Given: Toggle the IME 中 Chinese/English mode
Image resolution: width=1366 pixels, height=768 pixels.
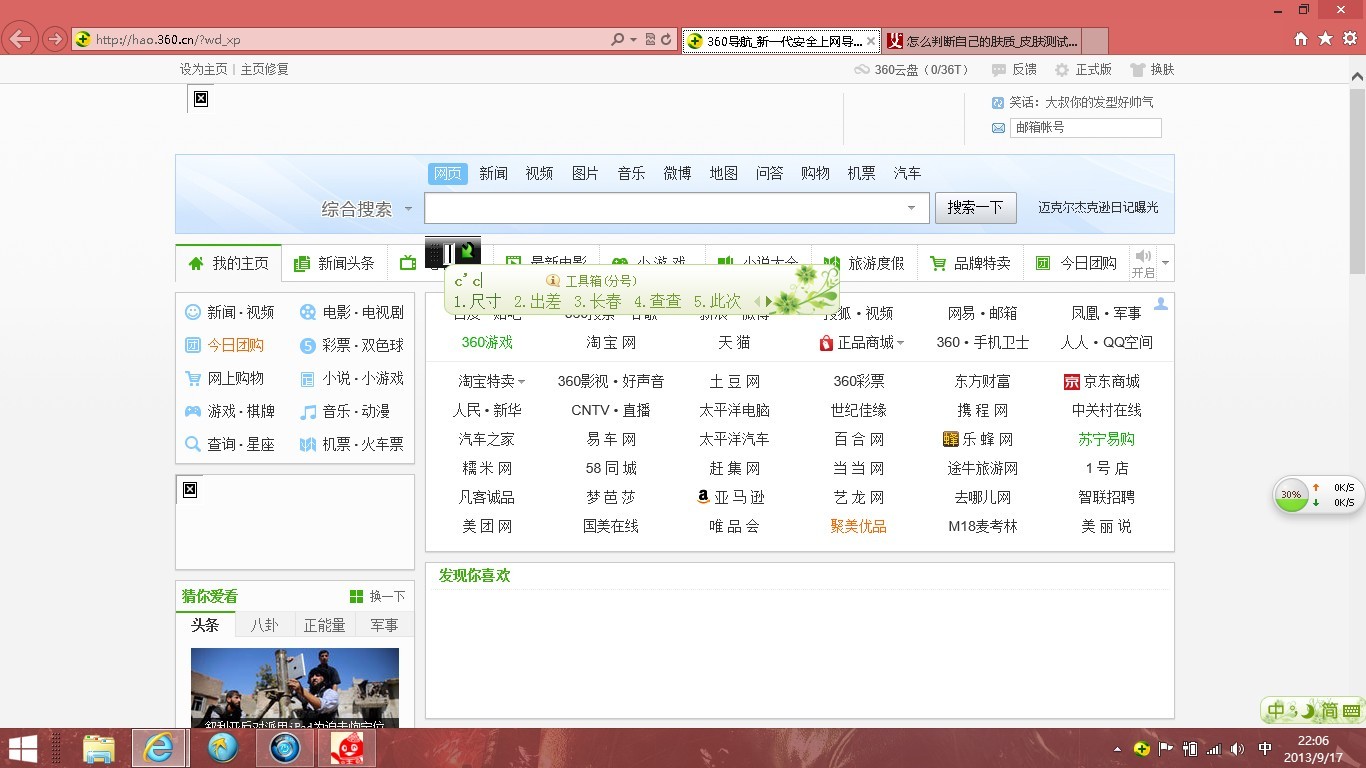Looking at the screenshot, I should (1277, 712).
